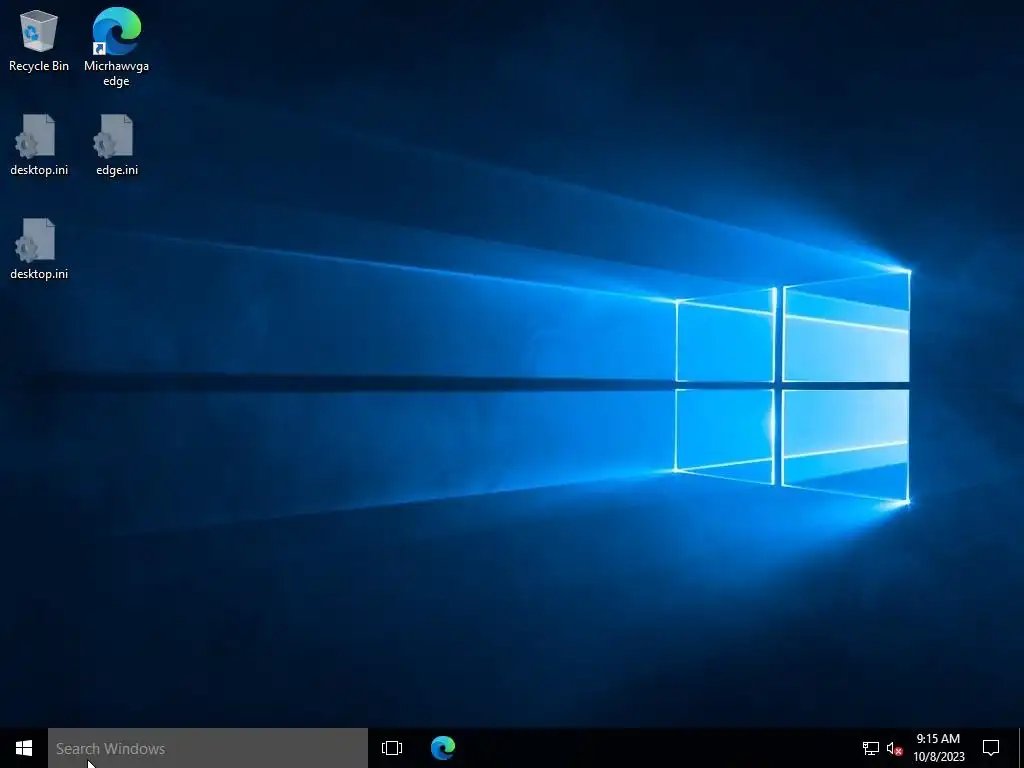This screenshot has height=768, width=1024.
Task: Open the Action Center notifications icon
Action: click(x=991, y=748)
